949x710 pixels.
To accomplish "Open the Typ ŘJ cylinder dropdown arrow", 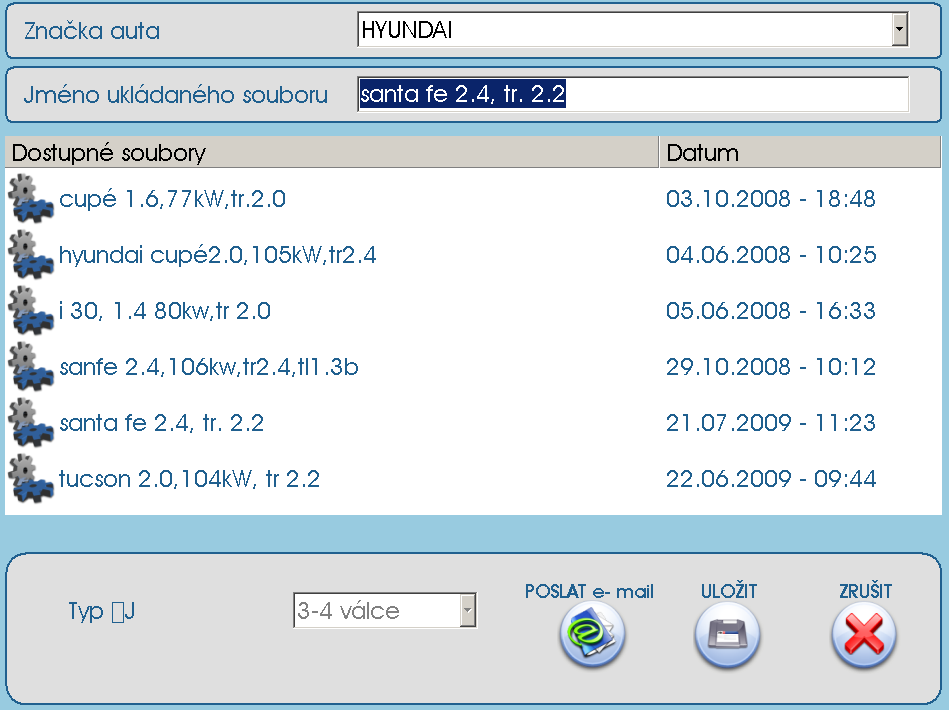I will click(x=467, y=610).
